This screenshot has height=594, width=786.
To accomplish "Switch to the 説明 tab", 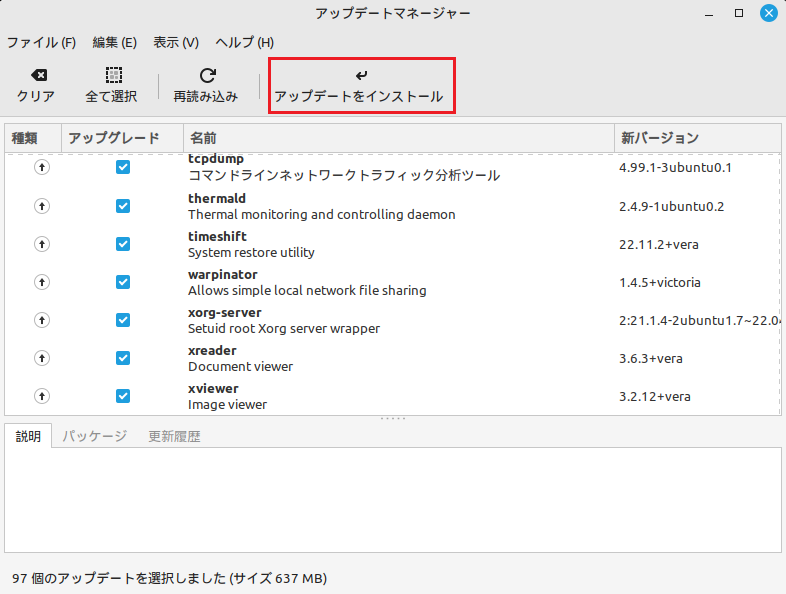I will (28, 436).
